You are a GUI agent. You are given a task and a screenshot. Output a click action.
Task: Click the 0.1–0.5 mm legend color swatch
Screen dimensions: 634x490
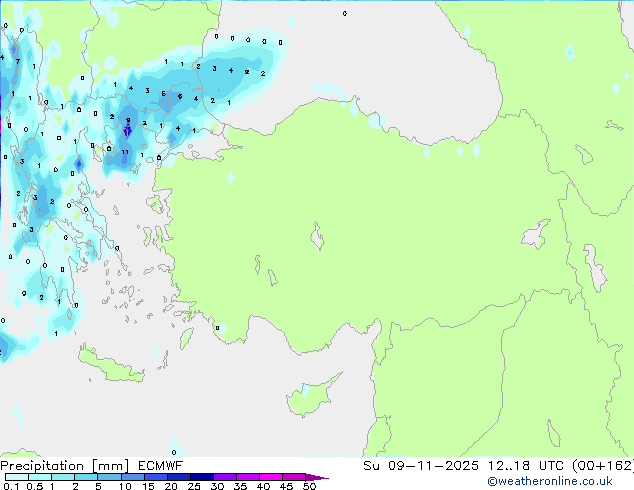click(17, 477)
